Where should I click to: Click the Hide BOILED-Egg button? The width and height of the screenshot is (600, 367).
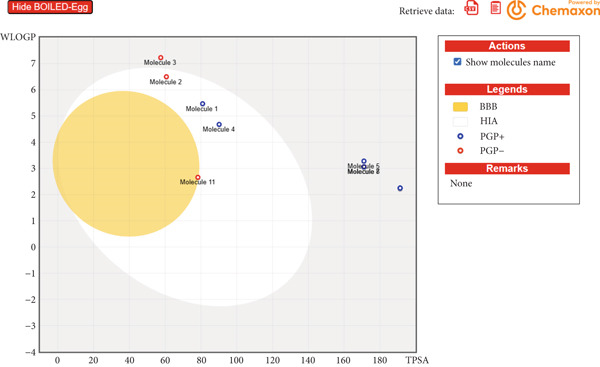(50, 7)
